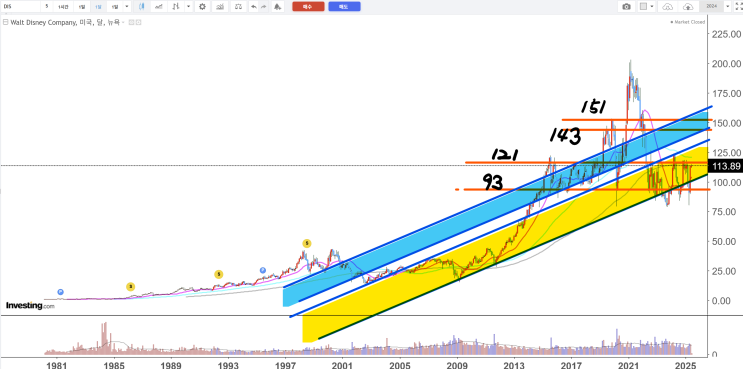Select the bar chart style icon

coord(176,7)
